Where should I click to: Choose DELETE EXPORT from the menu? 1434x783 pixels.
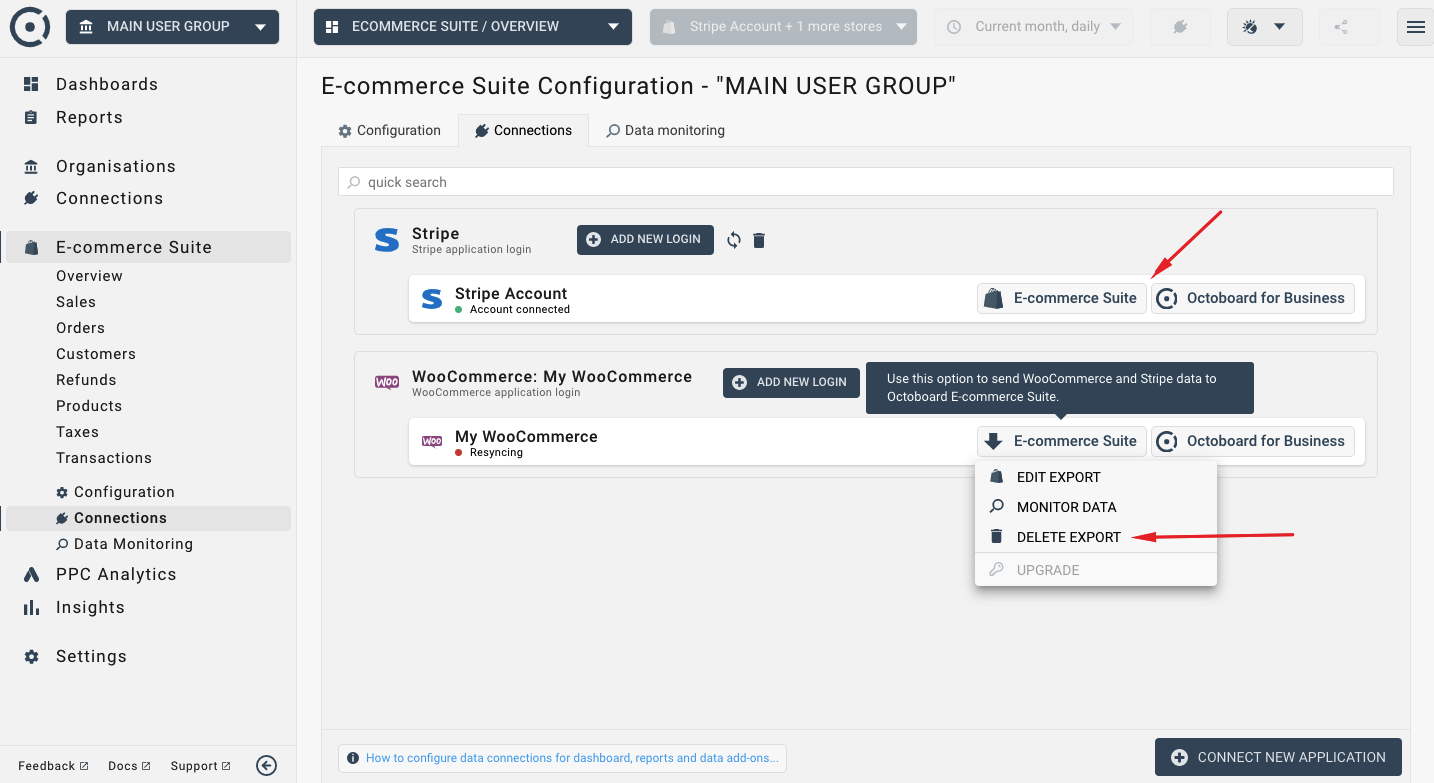click(x=1095, y=537)
